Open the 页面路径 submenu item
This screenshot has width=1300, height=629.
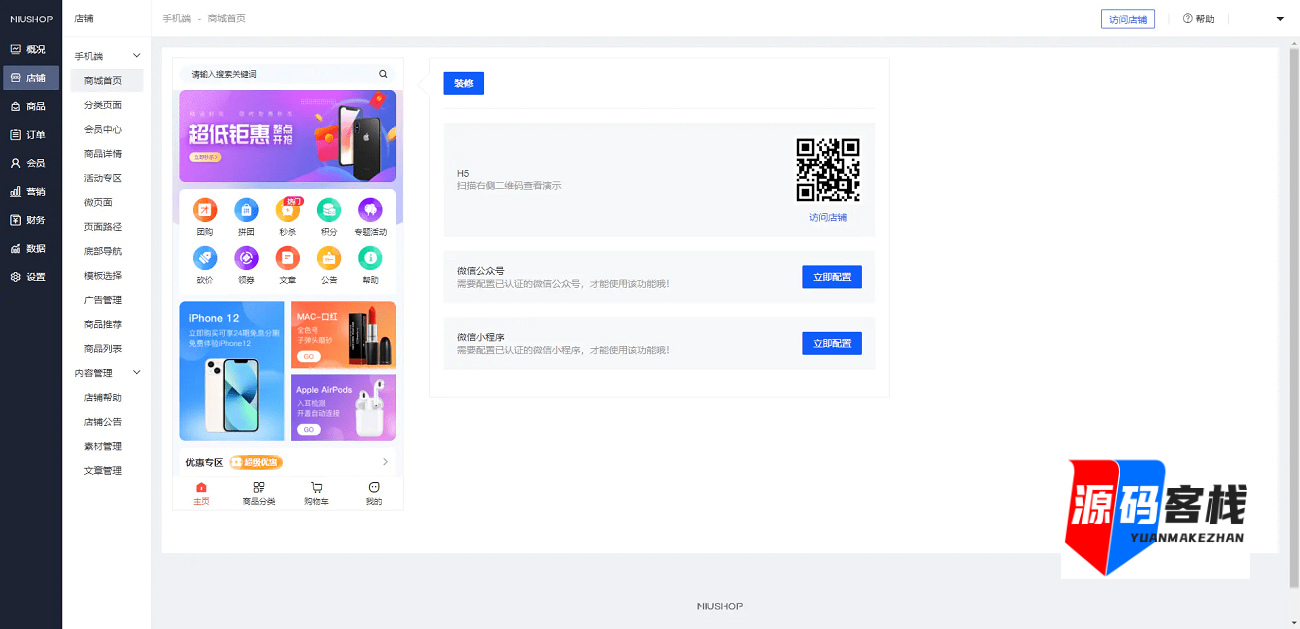103,227
